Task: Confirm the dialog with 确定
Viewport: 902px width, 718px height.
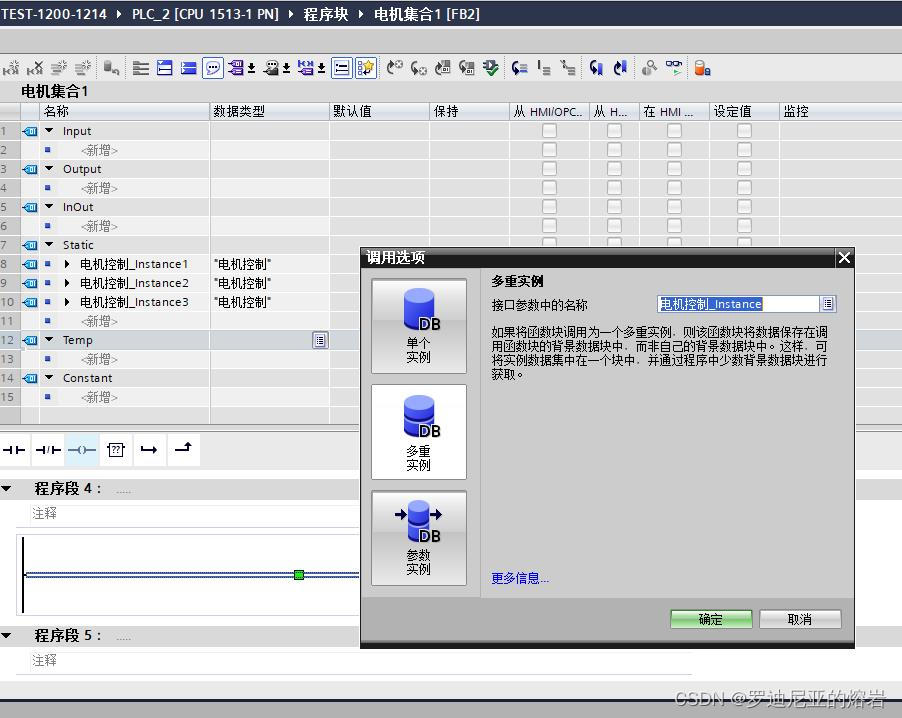Action: (x=711, y=620)
